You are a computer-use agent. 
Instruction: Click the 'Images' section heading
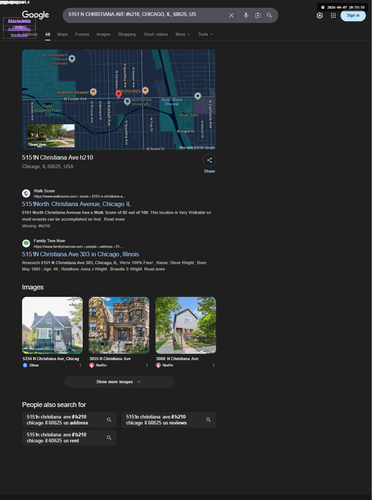click(x=33, y=287)
